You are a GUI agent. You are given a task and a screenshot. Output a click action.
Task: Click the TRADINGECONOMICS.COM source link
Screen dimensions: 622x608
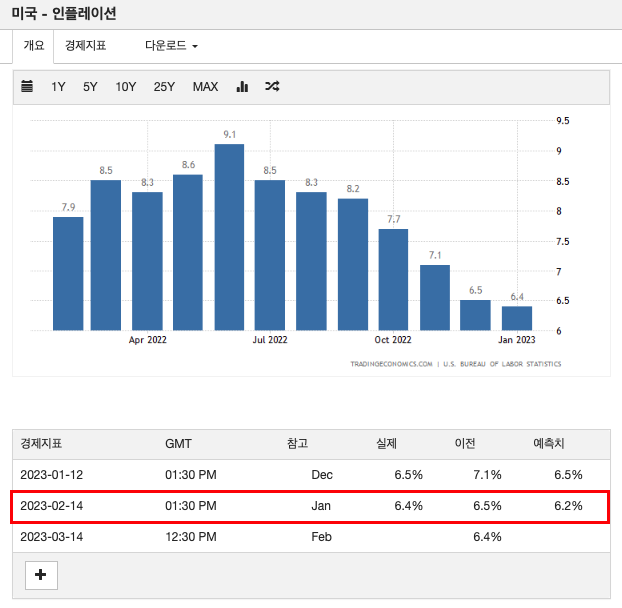[392, 364]
